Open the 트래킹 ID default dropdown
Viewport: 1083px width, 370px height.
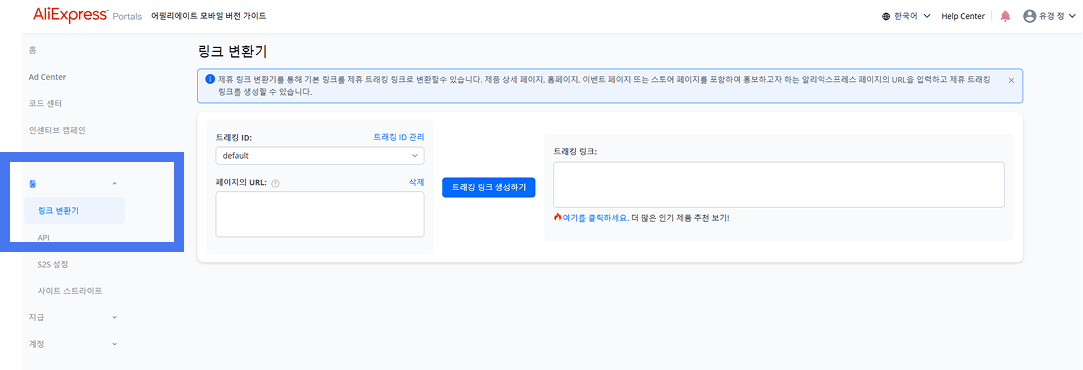click(x=320, y=156)
